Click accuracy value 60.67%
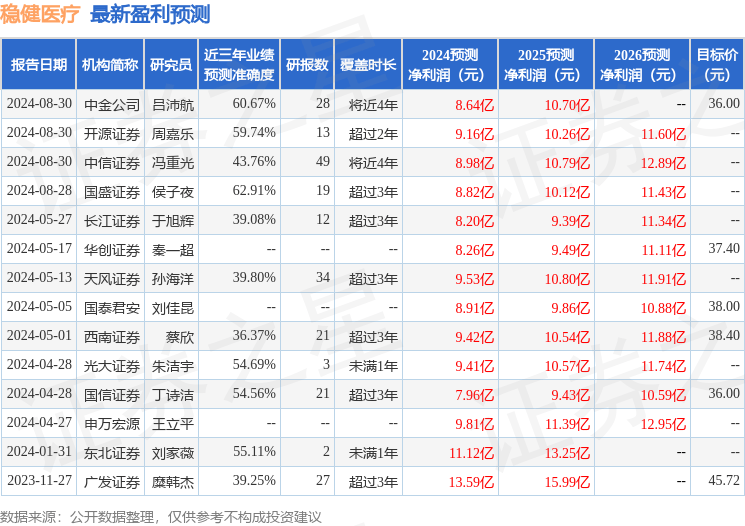745x526 pixels. coord(254,104)
